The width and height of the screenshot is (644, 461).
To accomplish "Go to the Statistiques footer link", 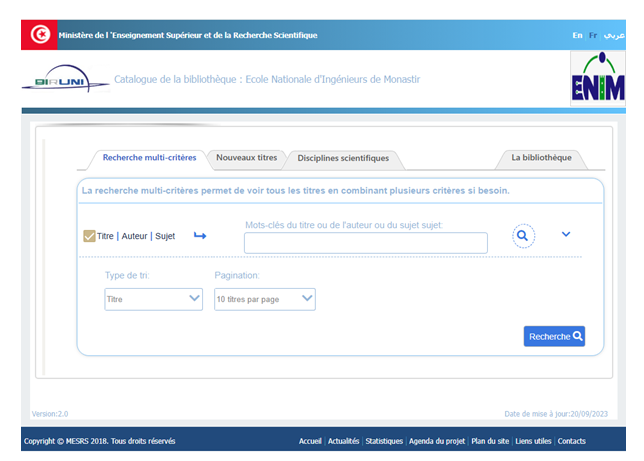I will [384, 441].
